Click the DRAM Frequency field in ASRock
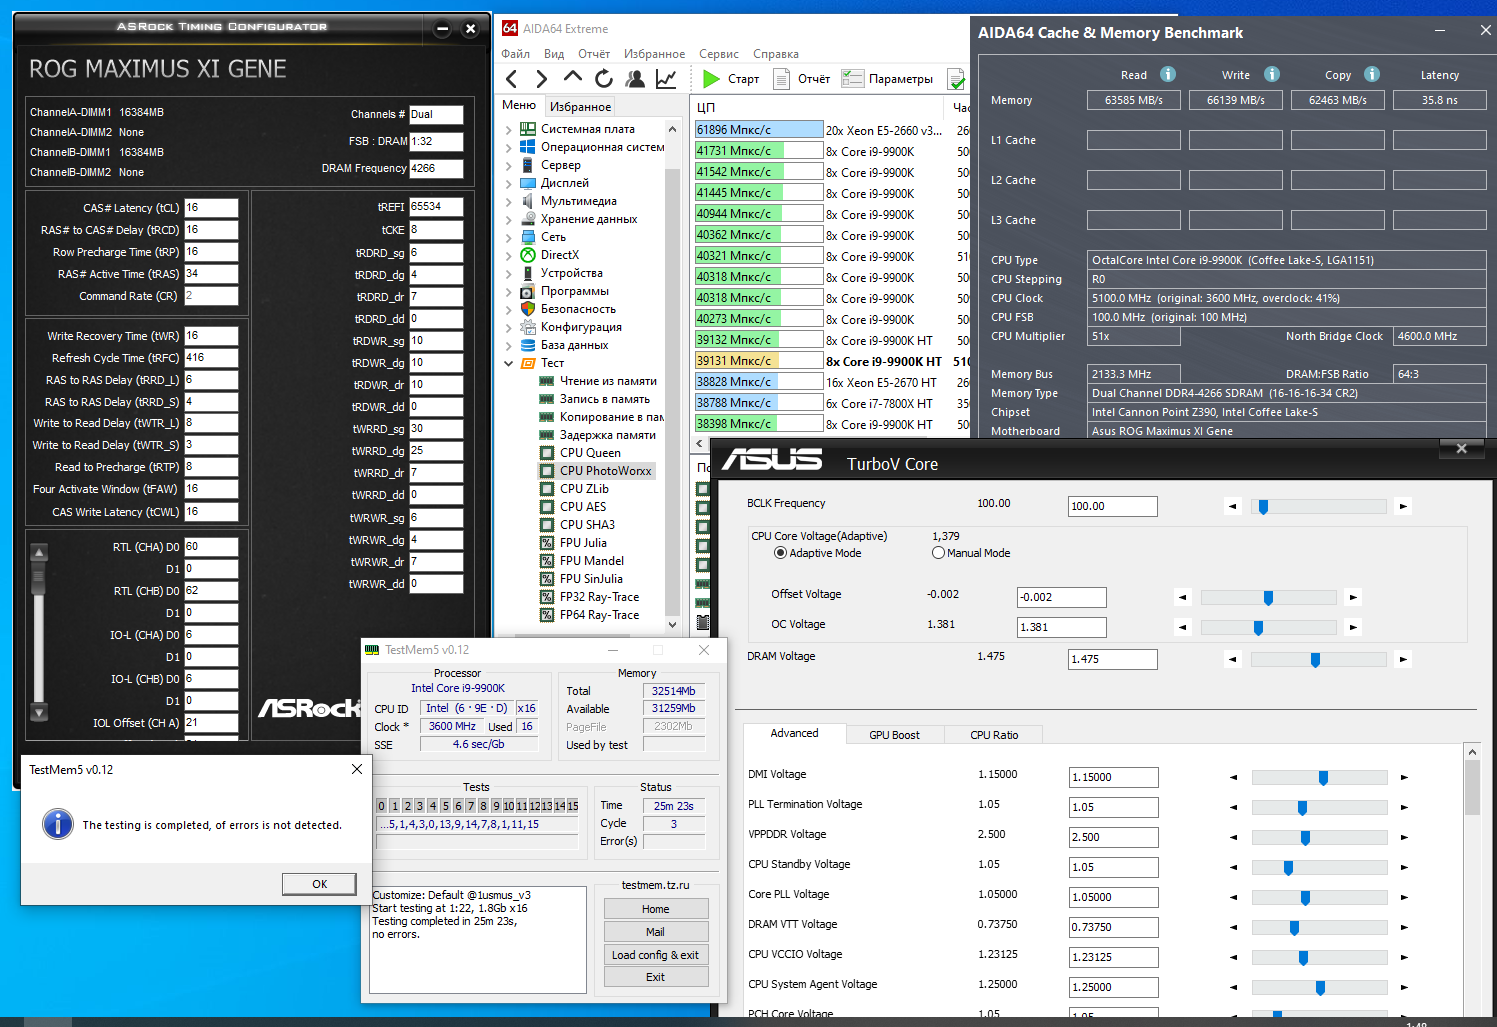This screenshot has width=1497, height=1027. (x=436, y=168)
